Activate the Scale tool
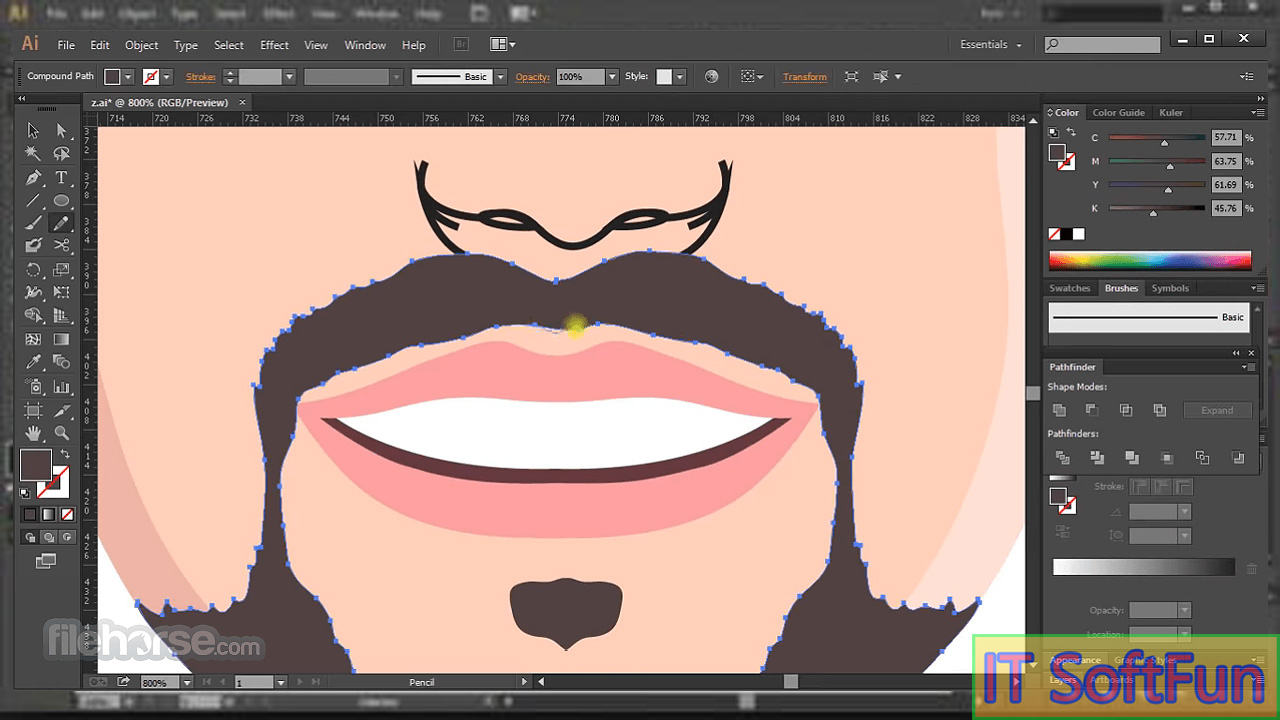 [x=61, y=270]
